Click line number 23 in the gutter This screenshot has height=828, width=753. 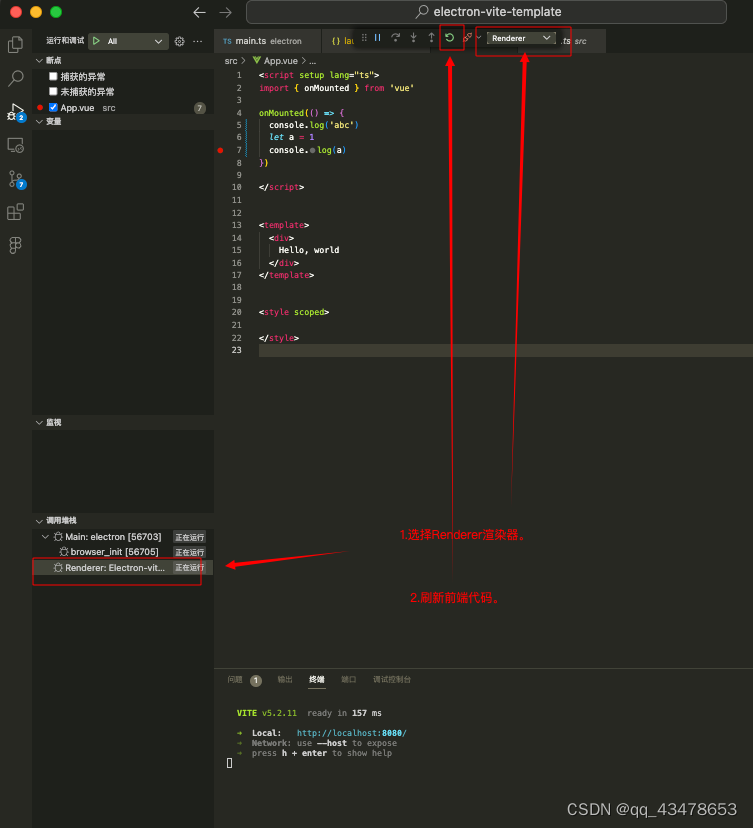tap(237, 350)
